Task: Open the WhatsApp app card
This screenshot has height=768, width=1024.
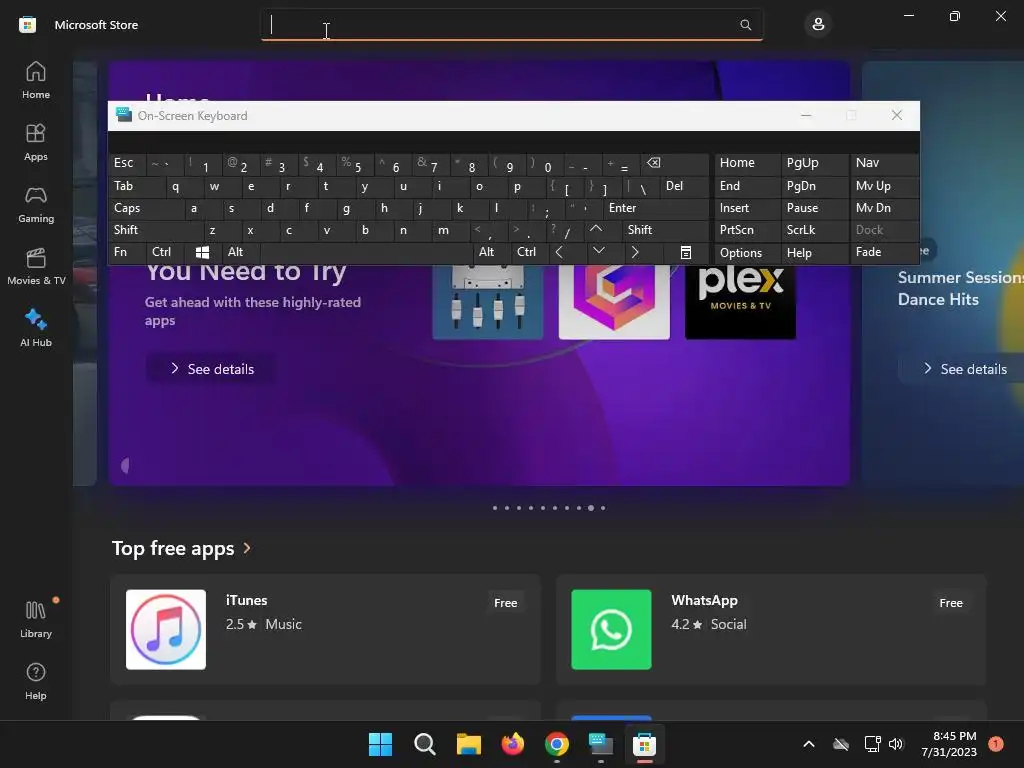Action: (x=771, y=630)
